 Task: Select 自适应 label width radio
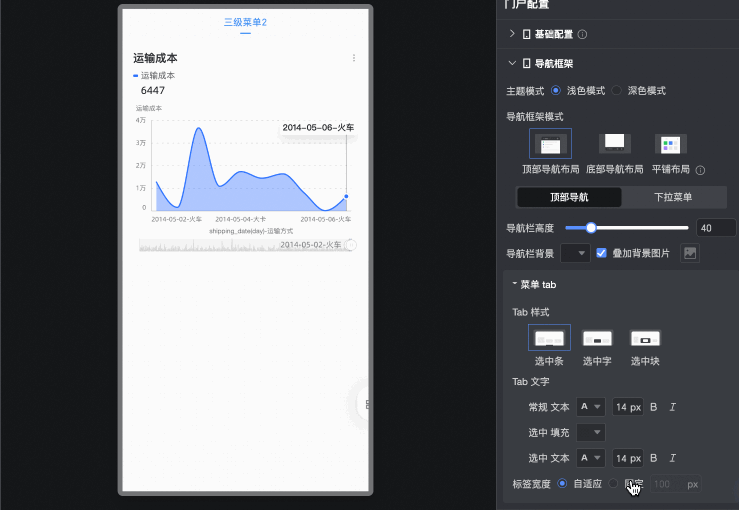tap(562, 484)
